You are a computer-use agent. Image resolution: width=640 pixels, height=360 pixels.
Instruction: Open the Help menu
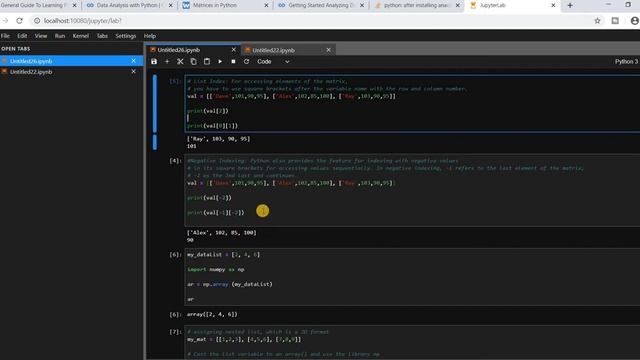point(150,36)
